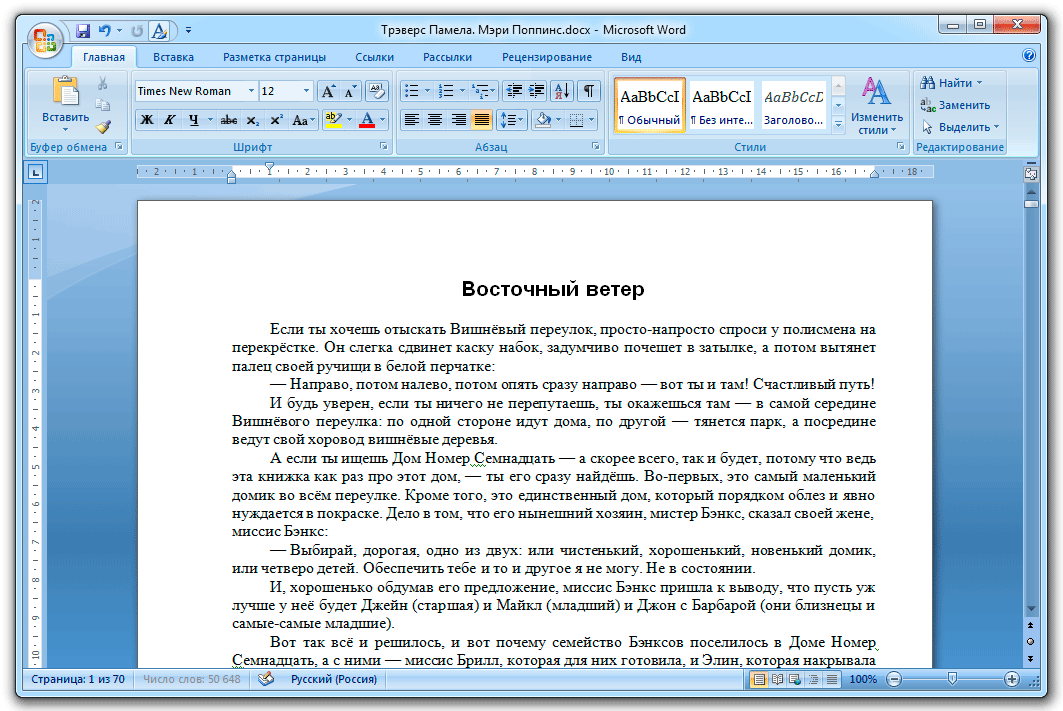Click Русский (Россия) language indicator
Viewport: 1063px width, 711px height.
[334, 679]
